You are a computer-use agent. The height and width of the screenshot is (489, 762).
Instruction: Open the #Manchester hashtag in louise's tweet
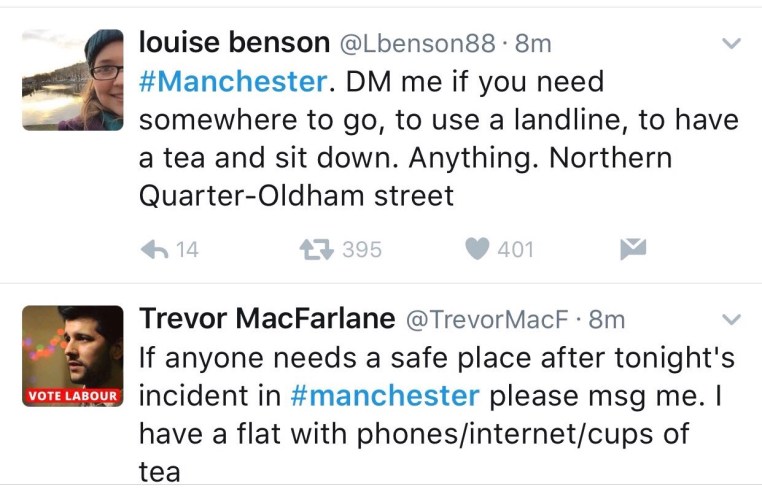tap(232, 81)
